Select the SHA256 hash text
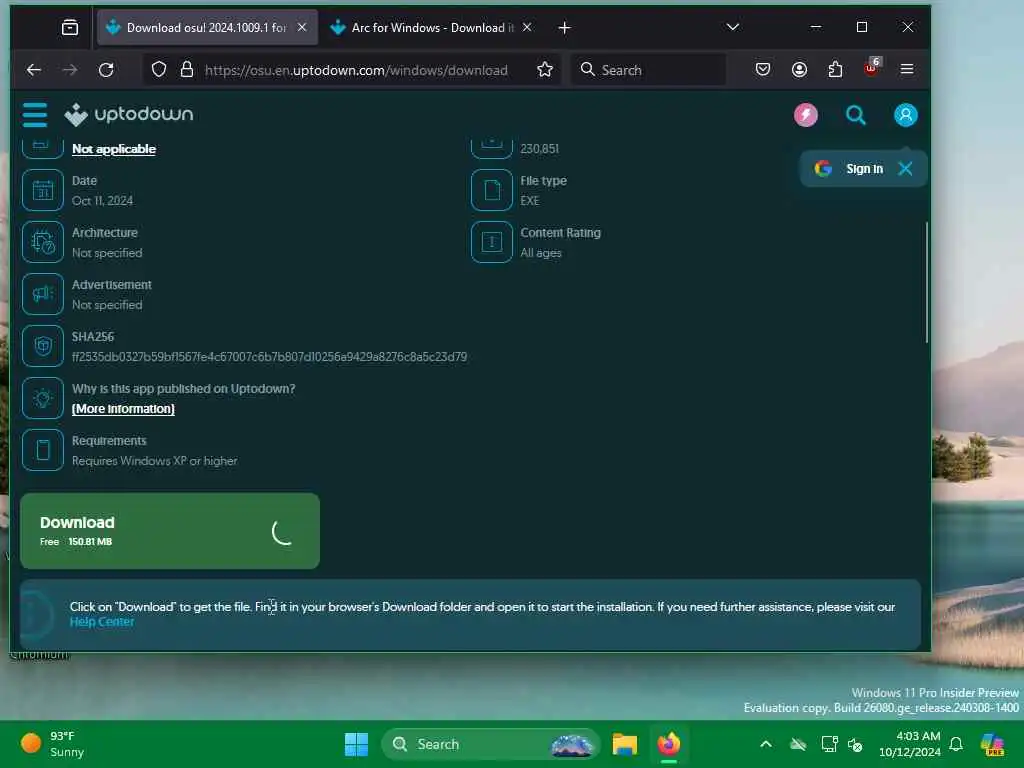 point(269,357)
